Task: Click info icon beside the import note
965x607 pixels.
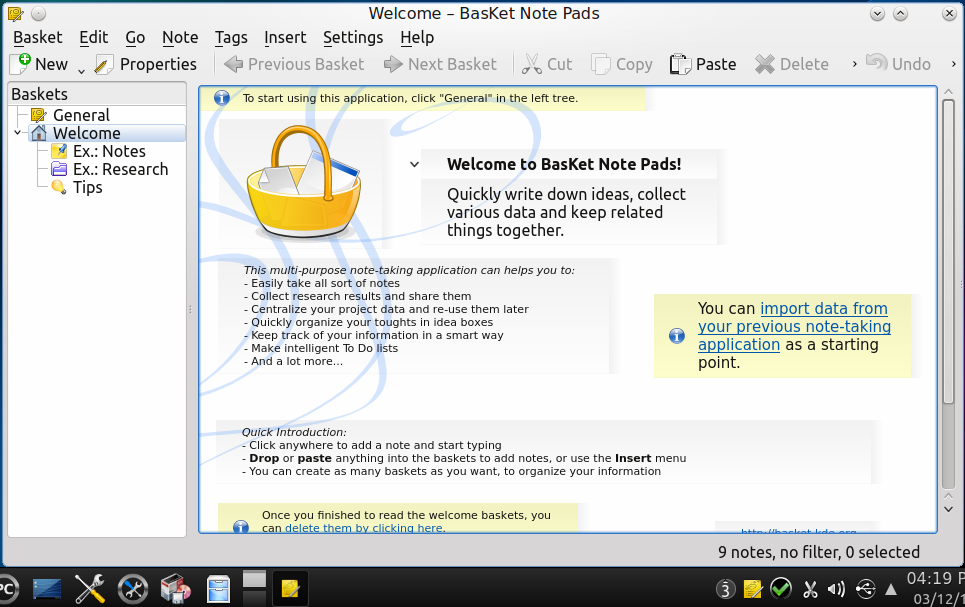Action: coord(677,336)
